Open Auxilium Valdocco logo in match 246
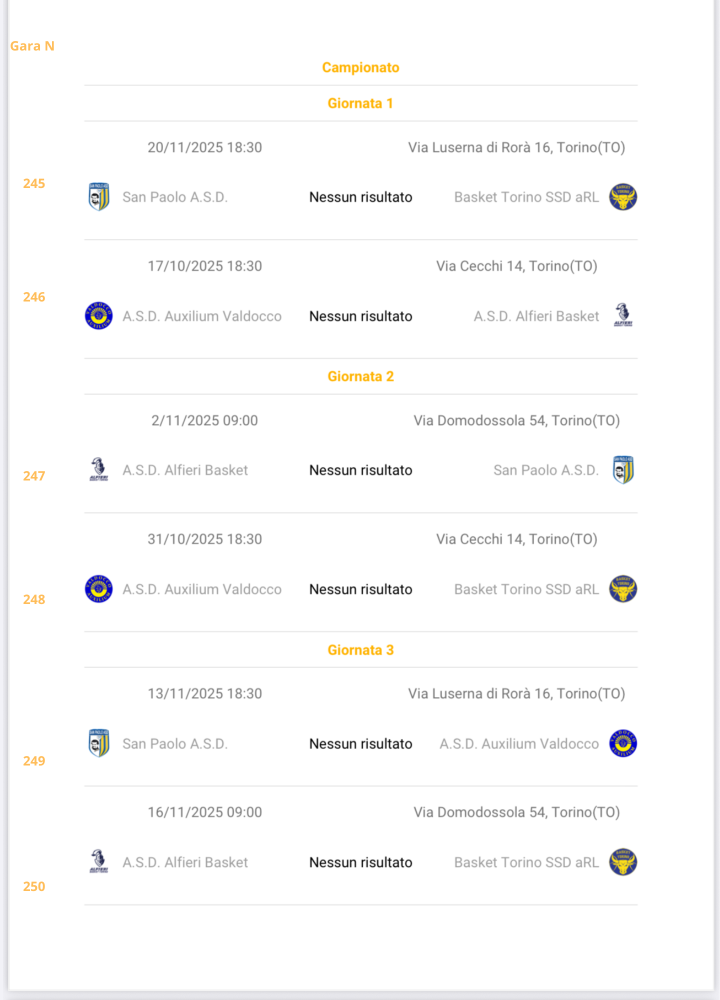 tap(99, 316)
